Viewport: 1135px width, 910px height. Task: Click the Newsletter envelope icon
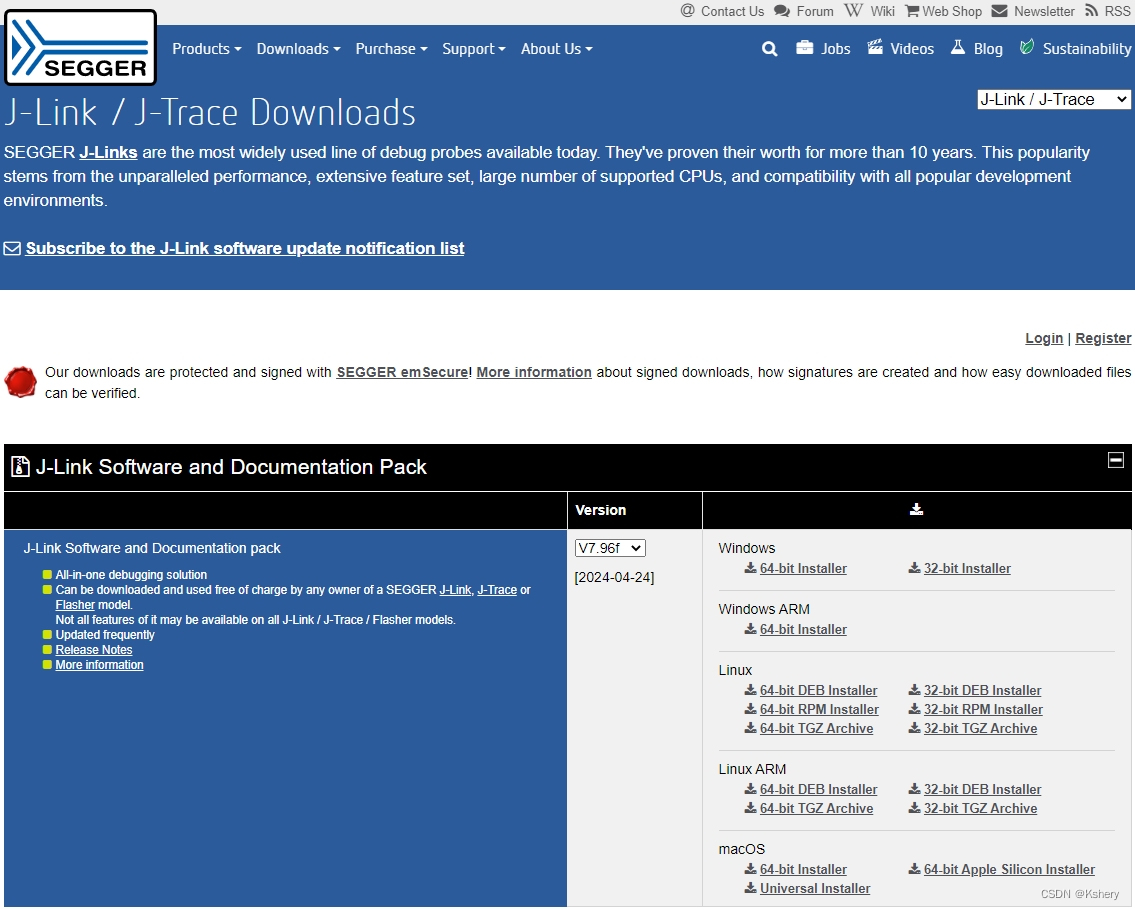tap(1000, 11)
